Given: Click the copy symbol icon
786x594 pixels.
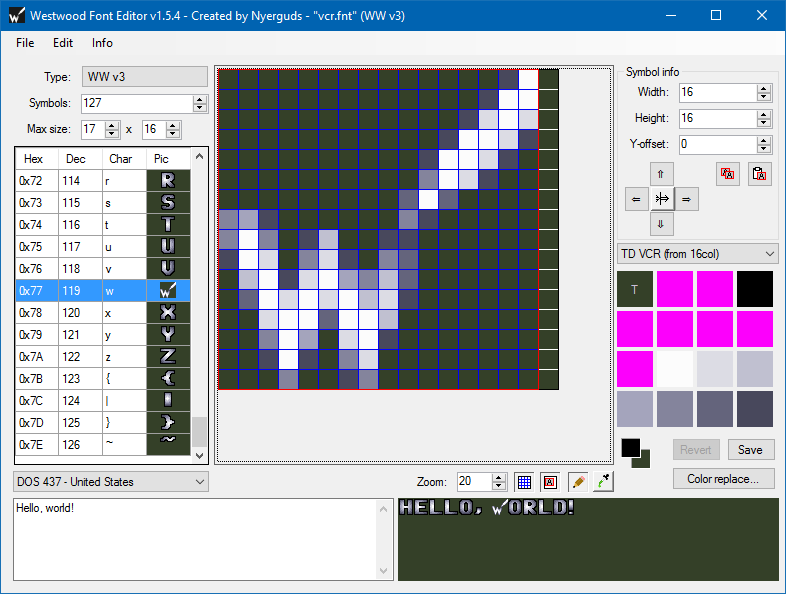Looking at the screenshot, I should (727, 174).
